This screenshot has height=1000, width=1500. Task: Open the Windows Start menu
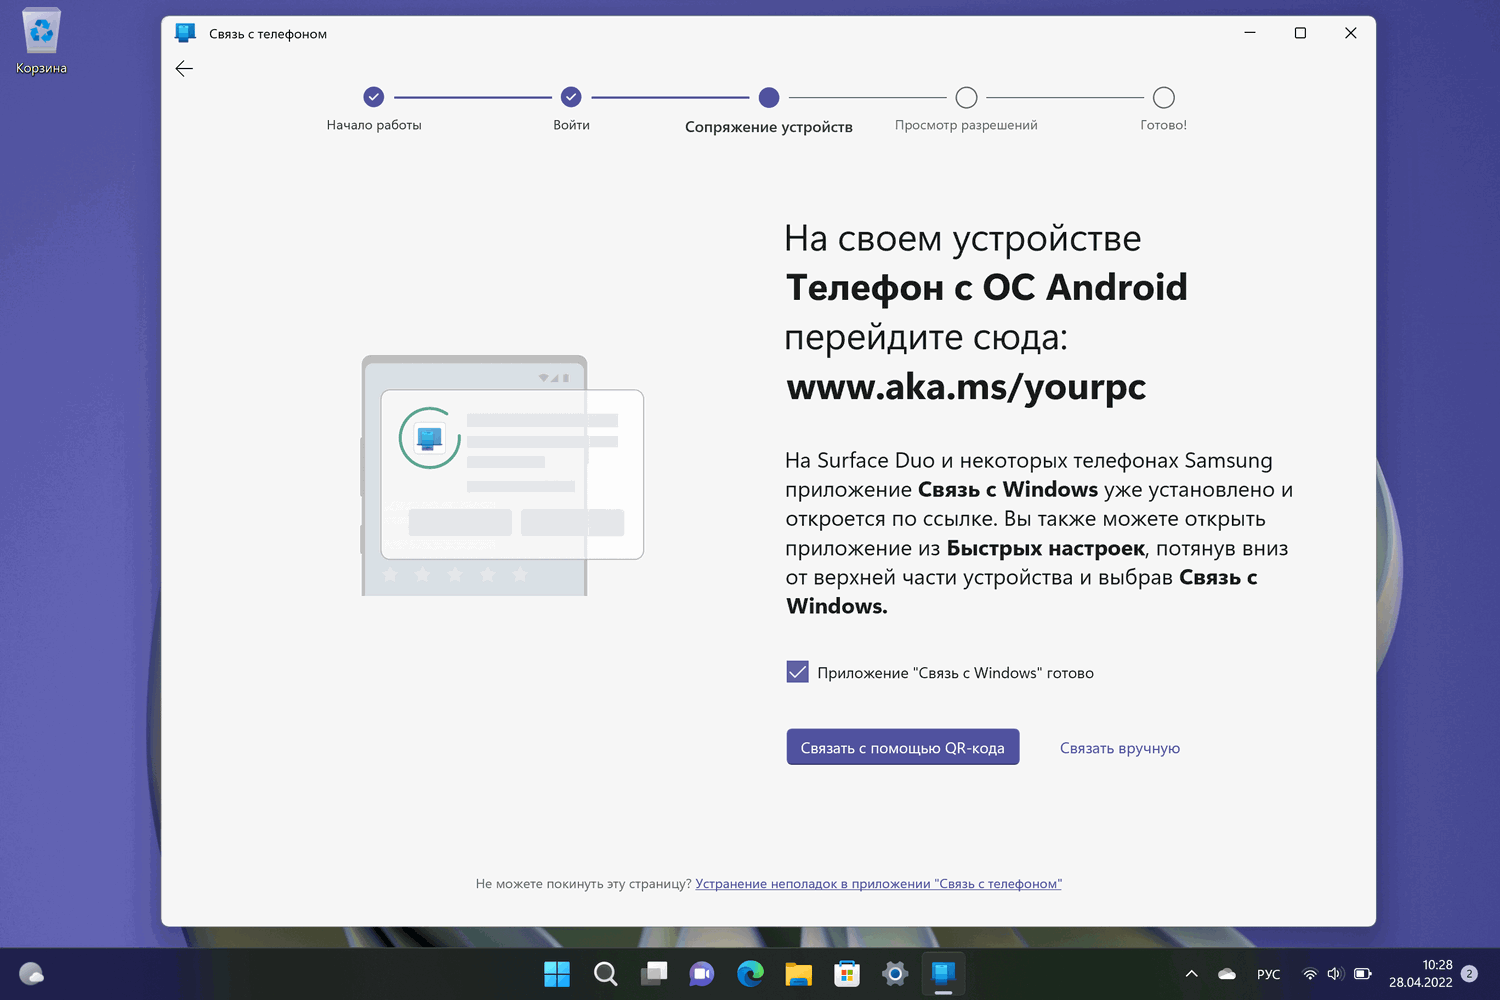point(557,974)
